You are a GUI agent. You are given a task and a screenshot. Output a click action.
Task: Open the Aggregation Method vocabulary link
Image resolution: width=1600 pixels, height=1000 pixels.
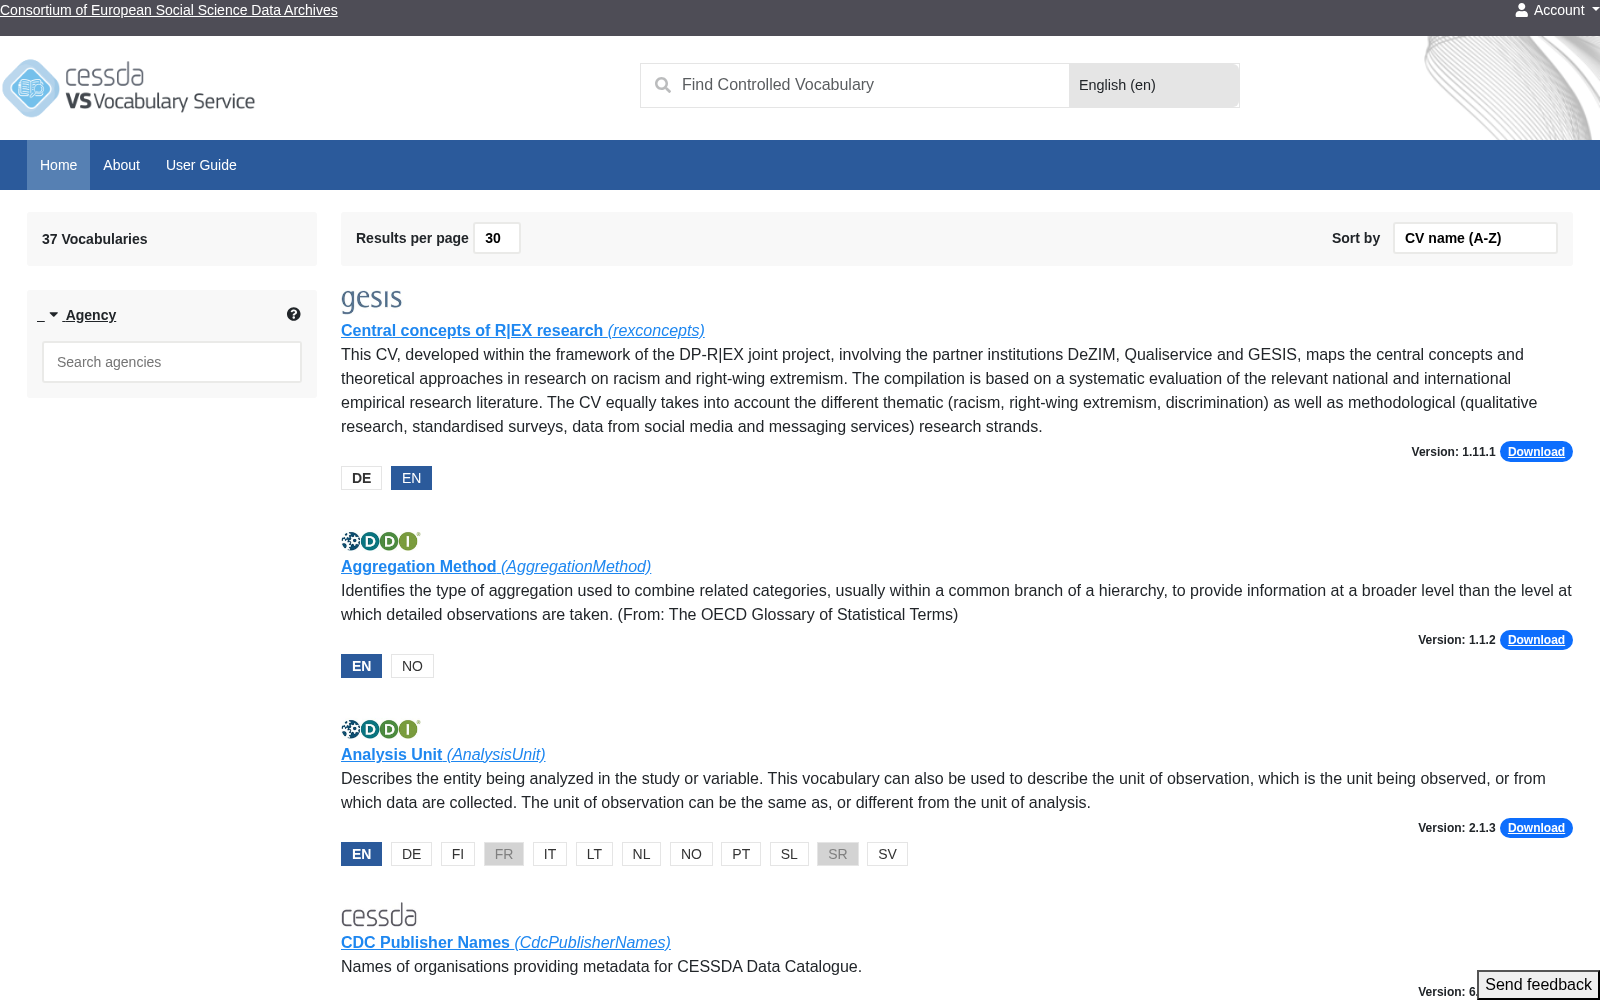496,566
